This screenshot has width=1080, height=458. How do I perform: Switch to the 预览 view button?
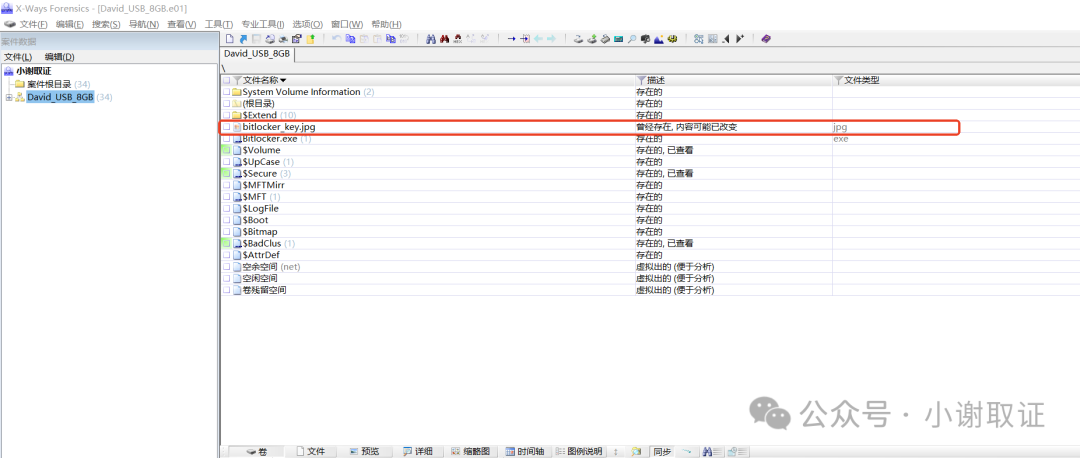coord(364,452)
